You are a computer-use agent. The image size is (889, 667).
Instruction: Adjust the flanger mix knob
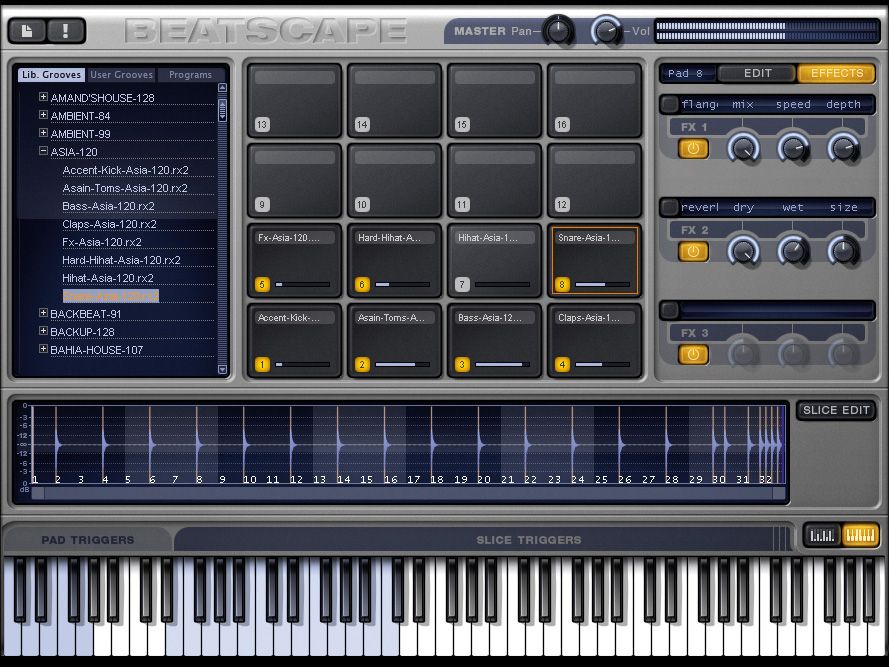coord(743,148)
